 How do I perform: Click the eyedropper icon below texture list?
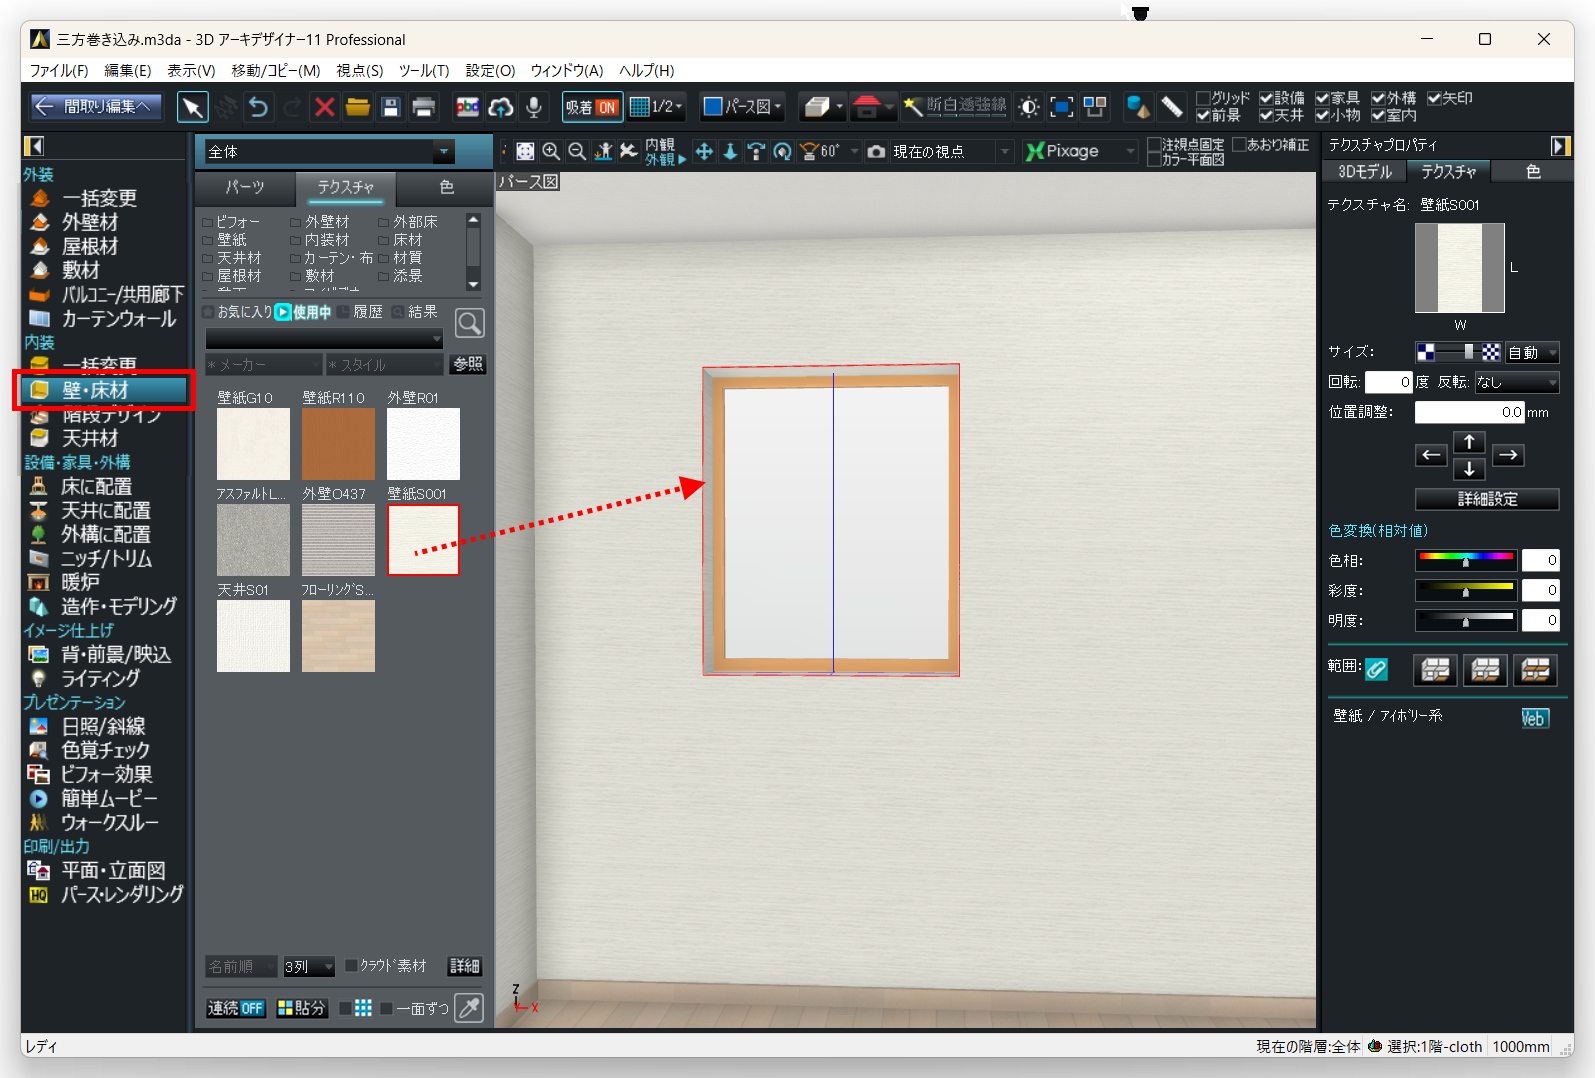point(469,1007)
